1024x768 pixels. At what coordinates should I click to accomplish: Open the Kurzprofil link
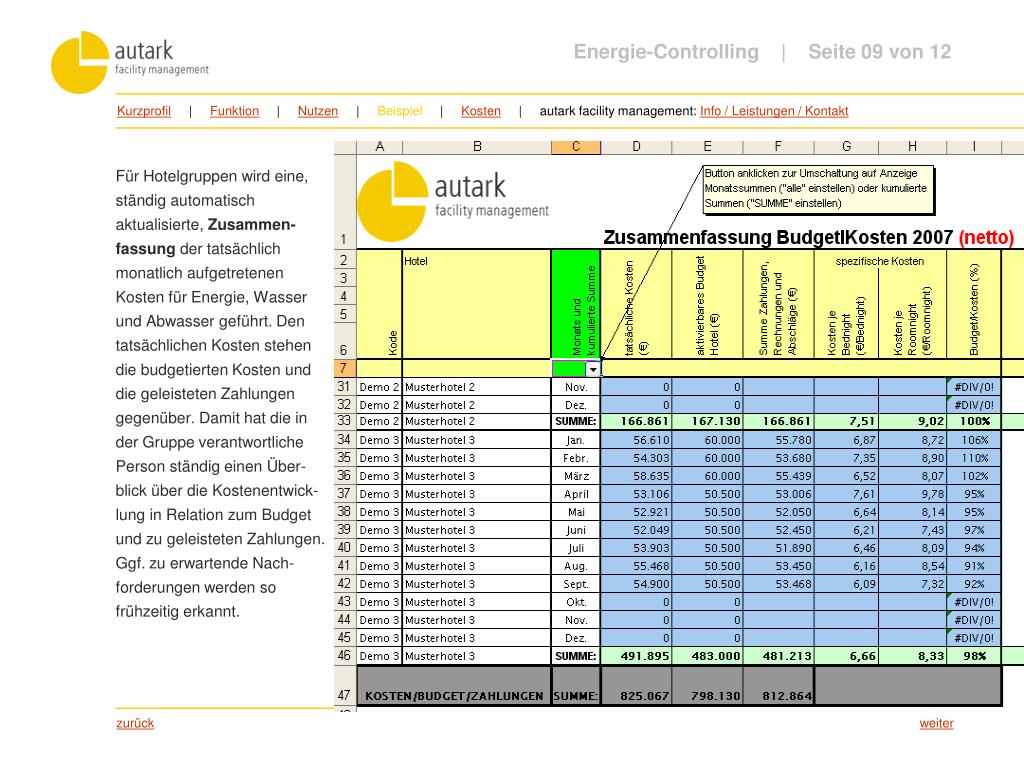144,111
